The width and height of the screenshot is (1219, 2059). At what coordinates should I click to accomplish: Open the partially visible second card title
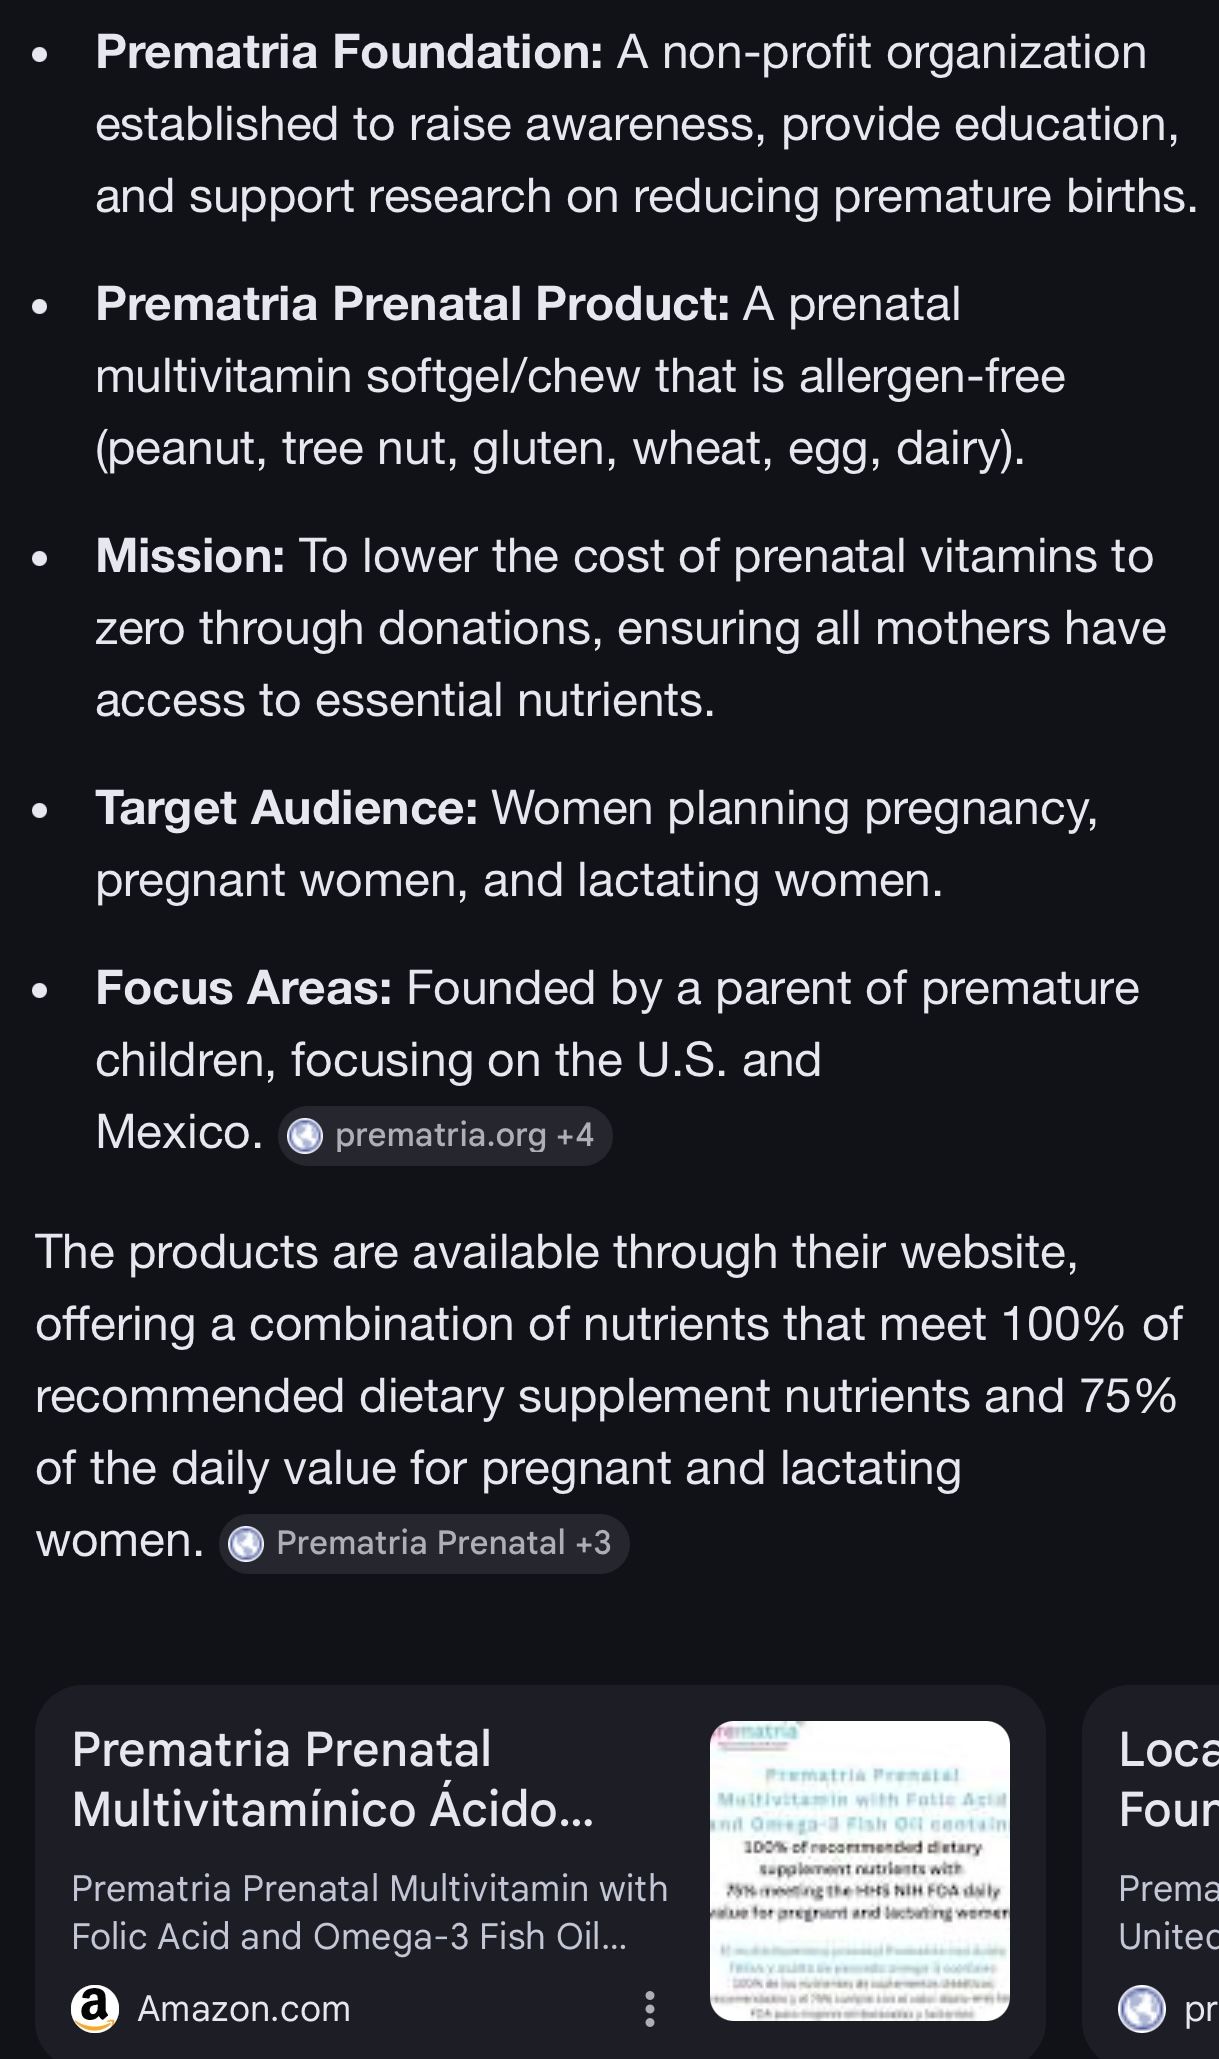tap(1167, 1779)
